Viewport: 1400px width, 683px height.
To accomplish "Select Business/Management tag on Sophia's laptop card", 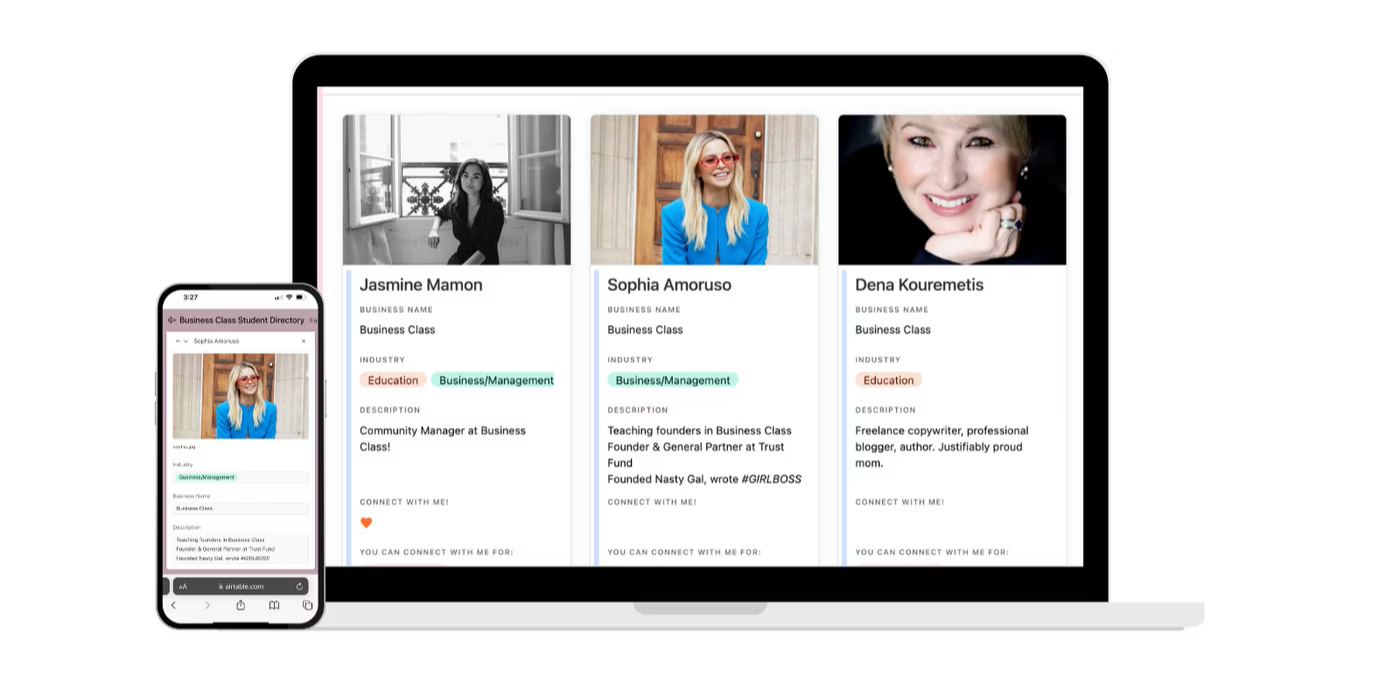I will [673, 380].
